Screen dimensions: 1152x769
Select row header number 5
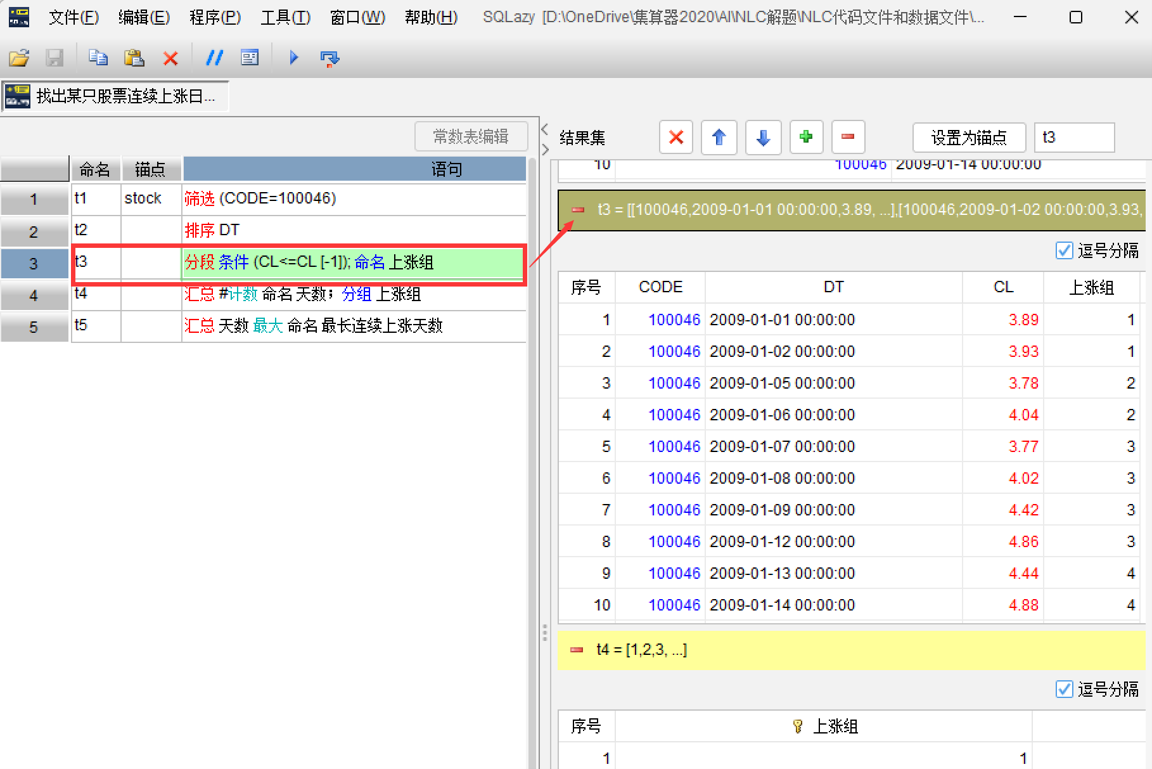35,326
